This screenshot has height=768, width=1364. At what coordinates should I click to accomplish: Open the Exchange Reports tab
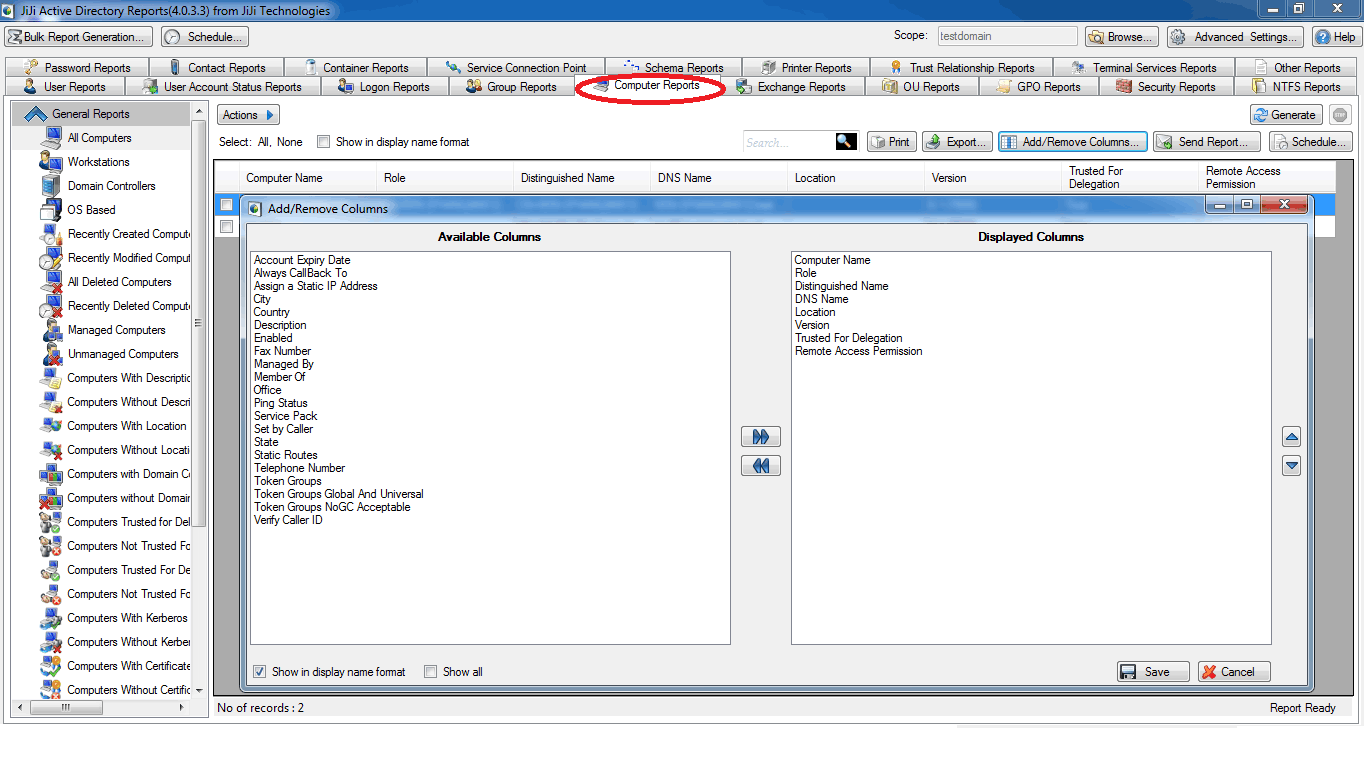coord(791,87)
